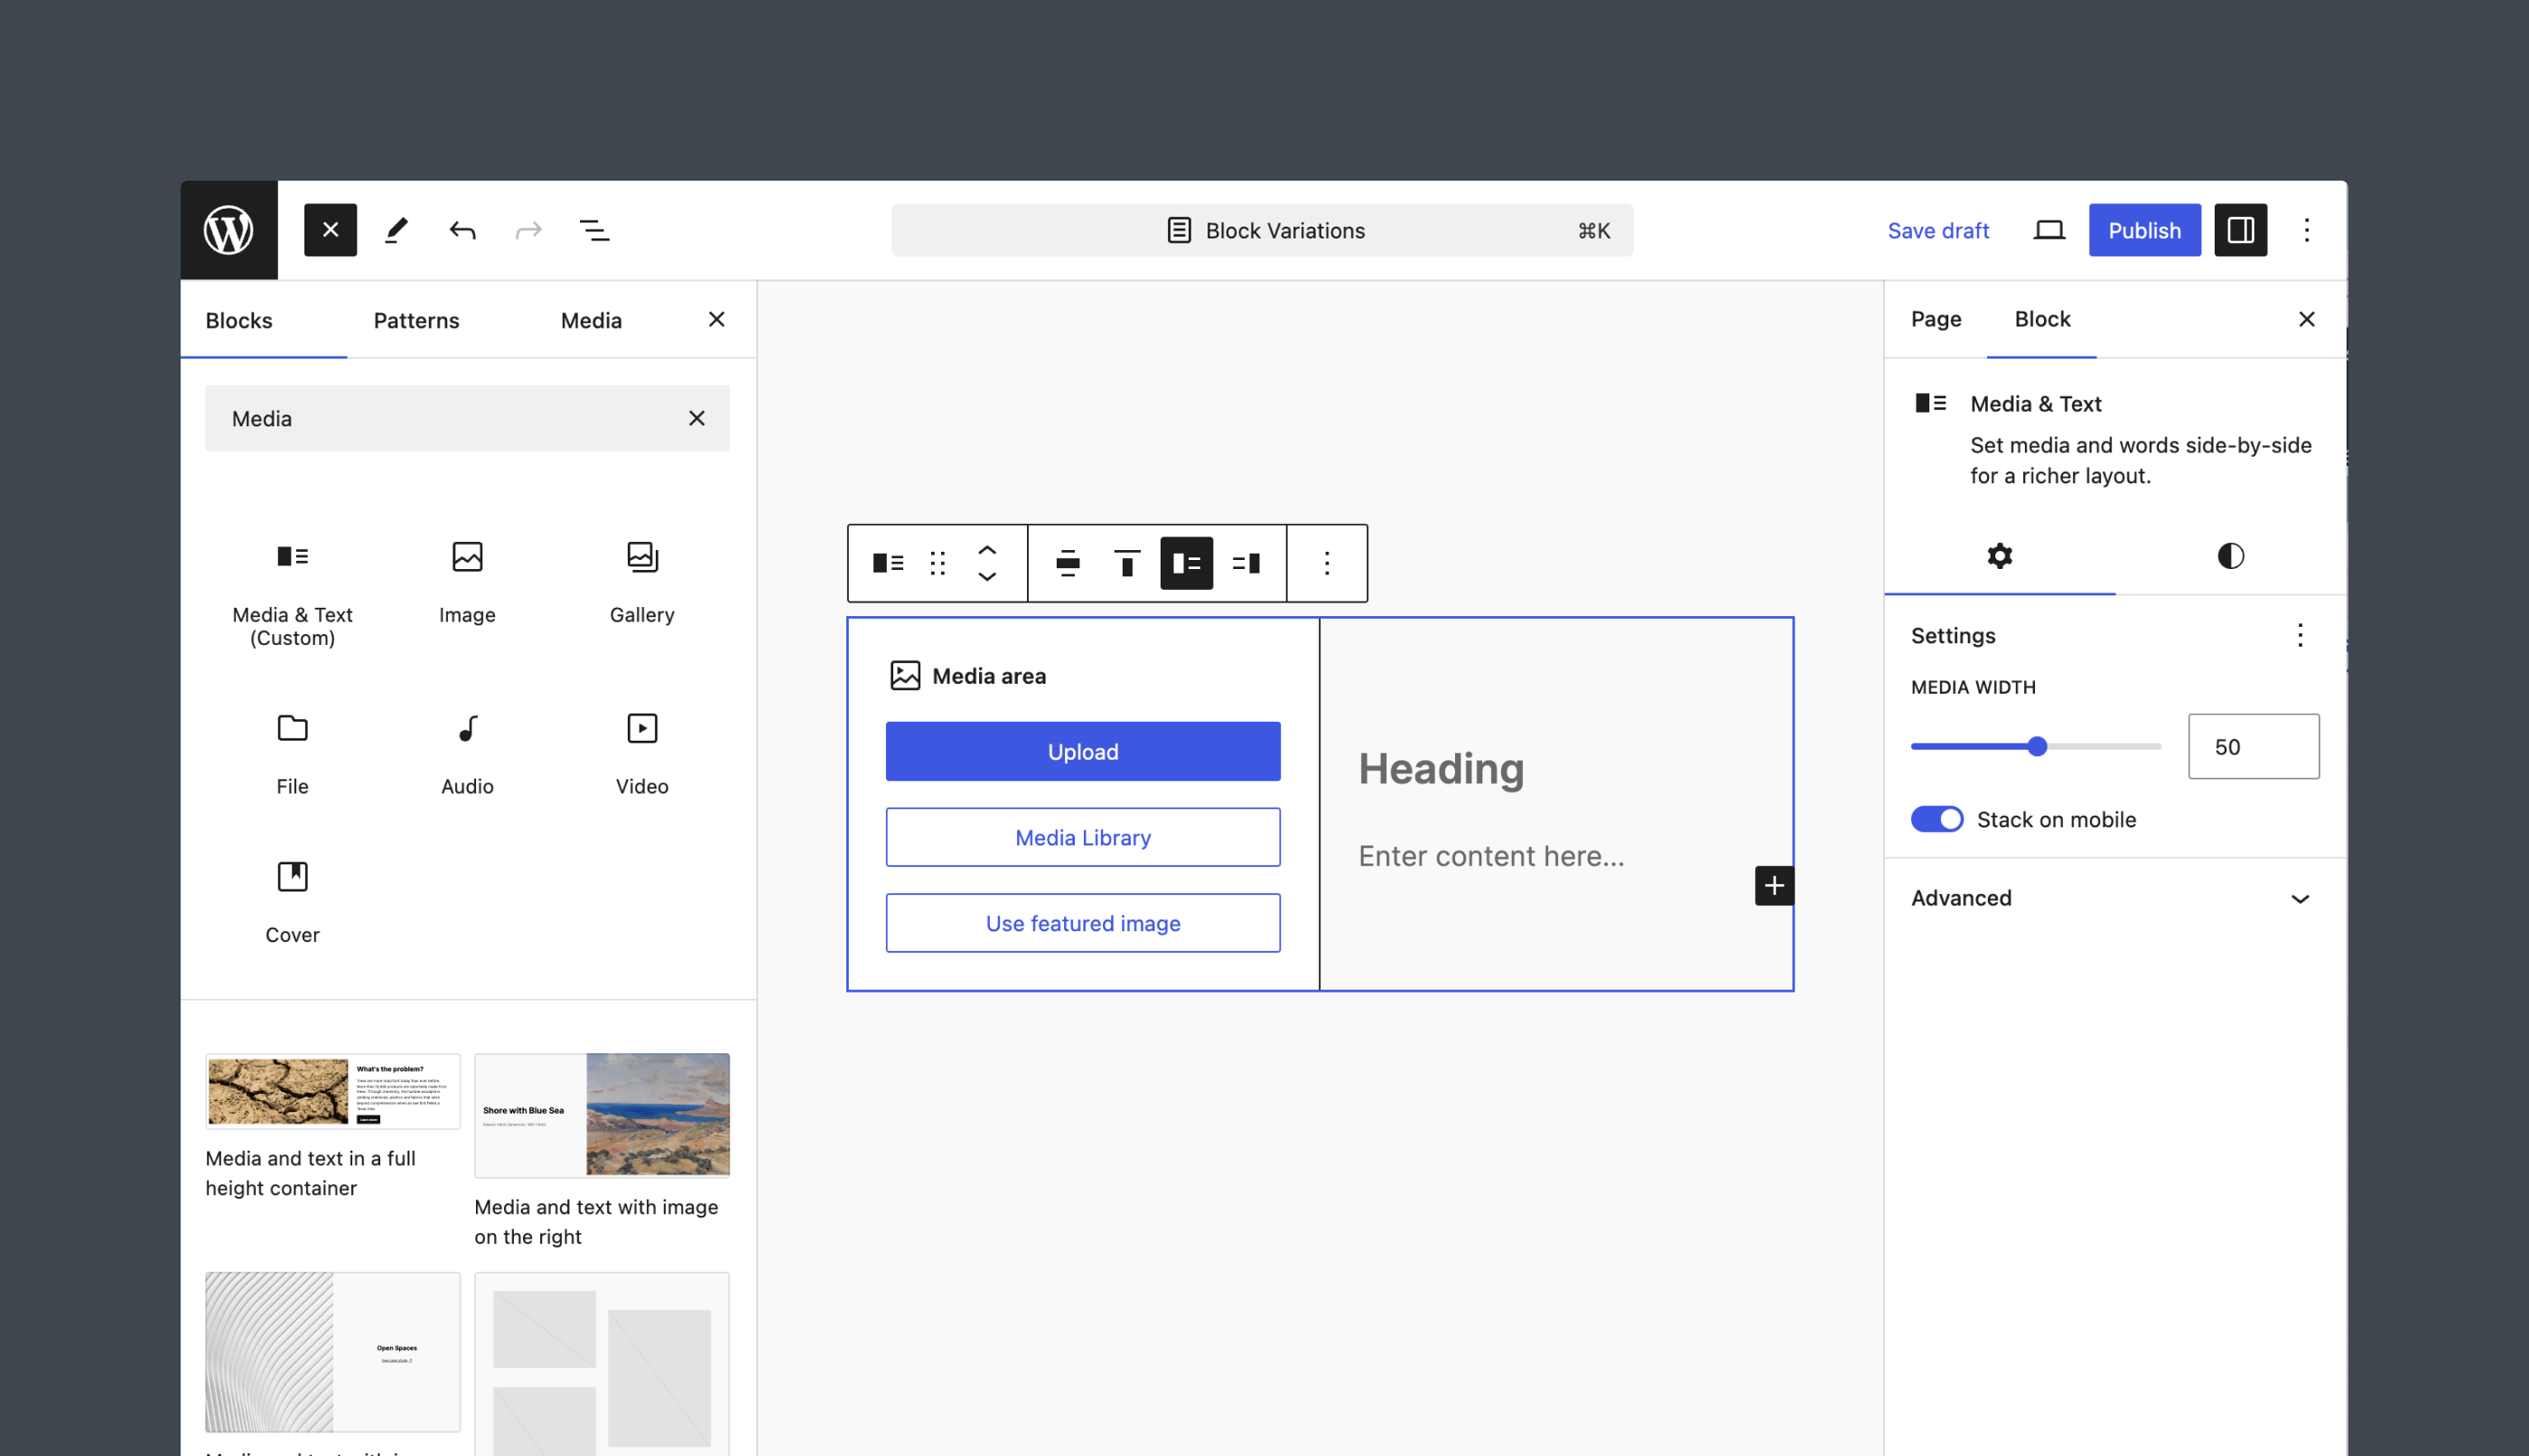The height and width of the screenshot is (1456, 2529).
Task: Insert the File block
Action: pyautogui.click(x=292, y=754)
